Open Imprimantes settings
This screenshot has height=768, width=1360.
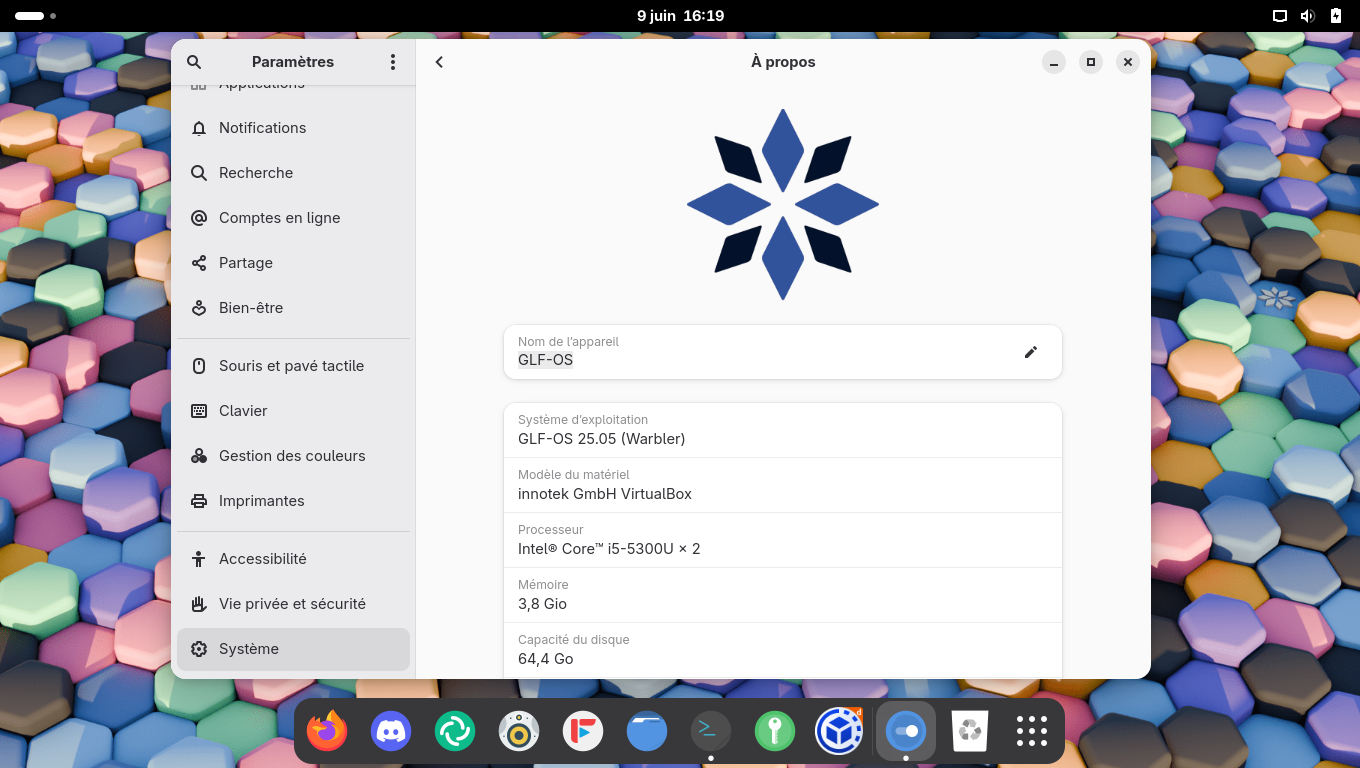click(293, 501)
